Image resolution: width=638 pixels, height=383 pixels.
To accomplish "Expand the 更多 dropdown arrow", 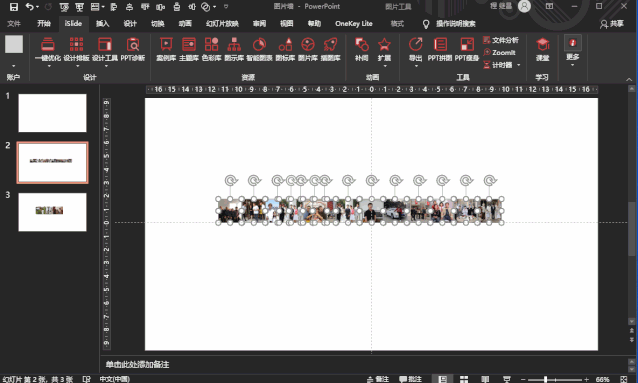I will (572, 65).
